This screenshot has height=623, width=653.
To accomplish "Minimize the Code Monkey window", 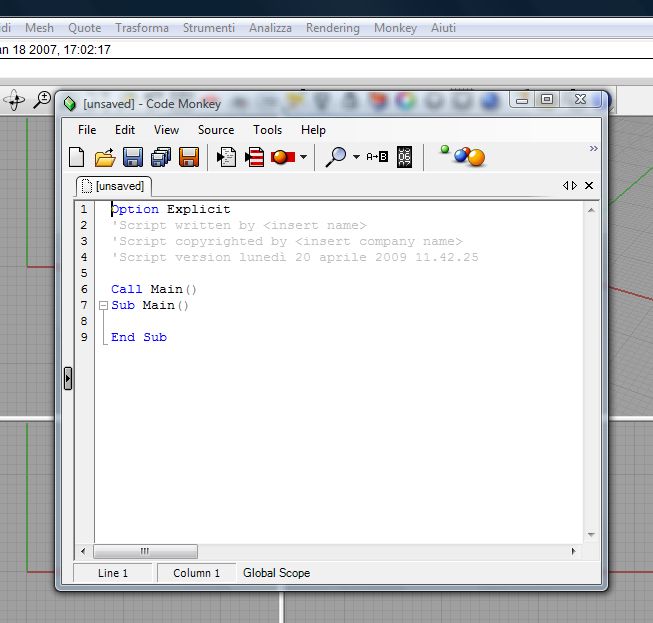I will pos(522,100).
